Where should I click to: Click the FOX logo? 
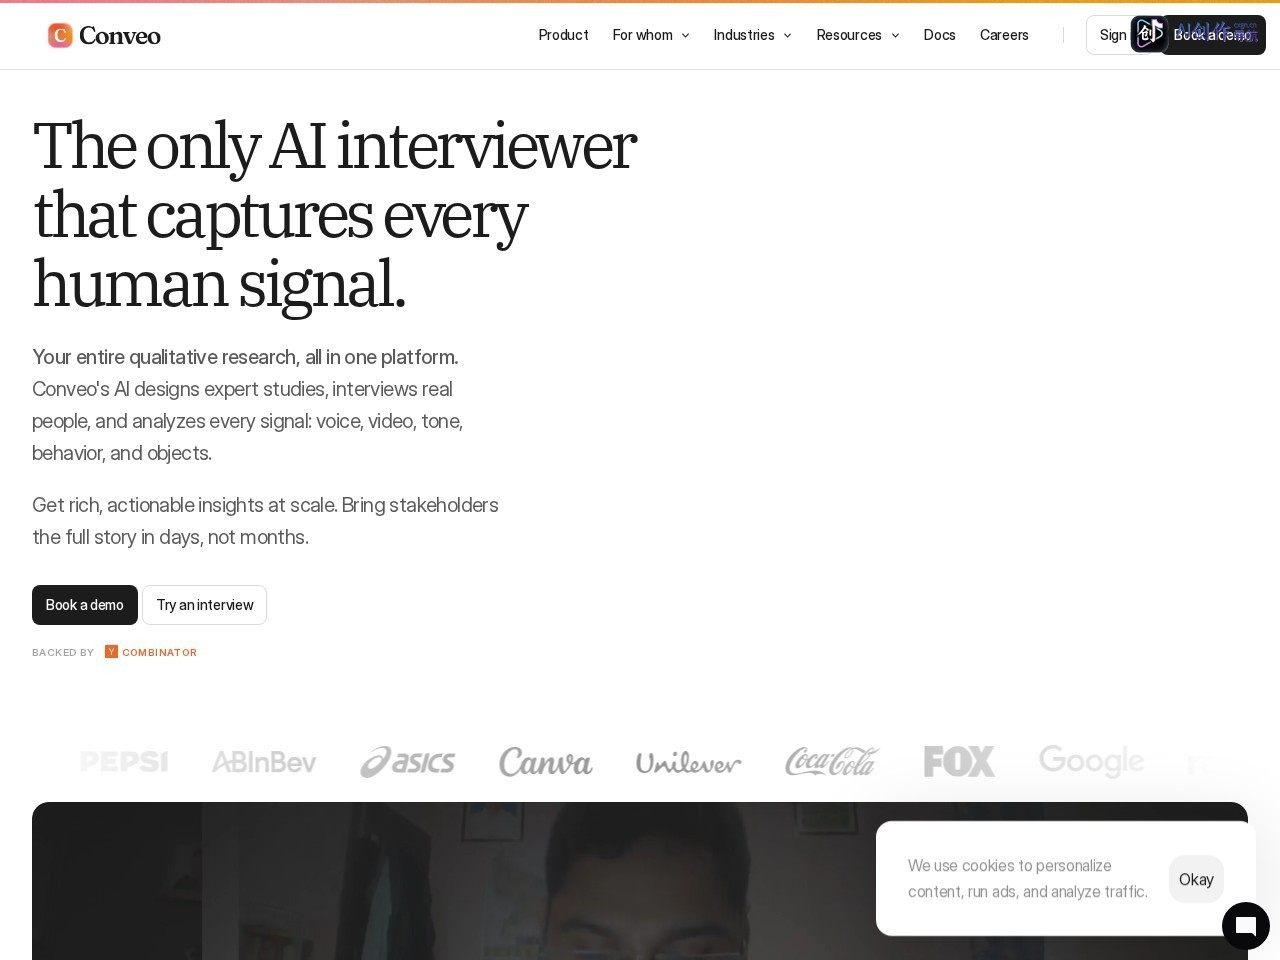[959, 762]
